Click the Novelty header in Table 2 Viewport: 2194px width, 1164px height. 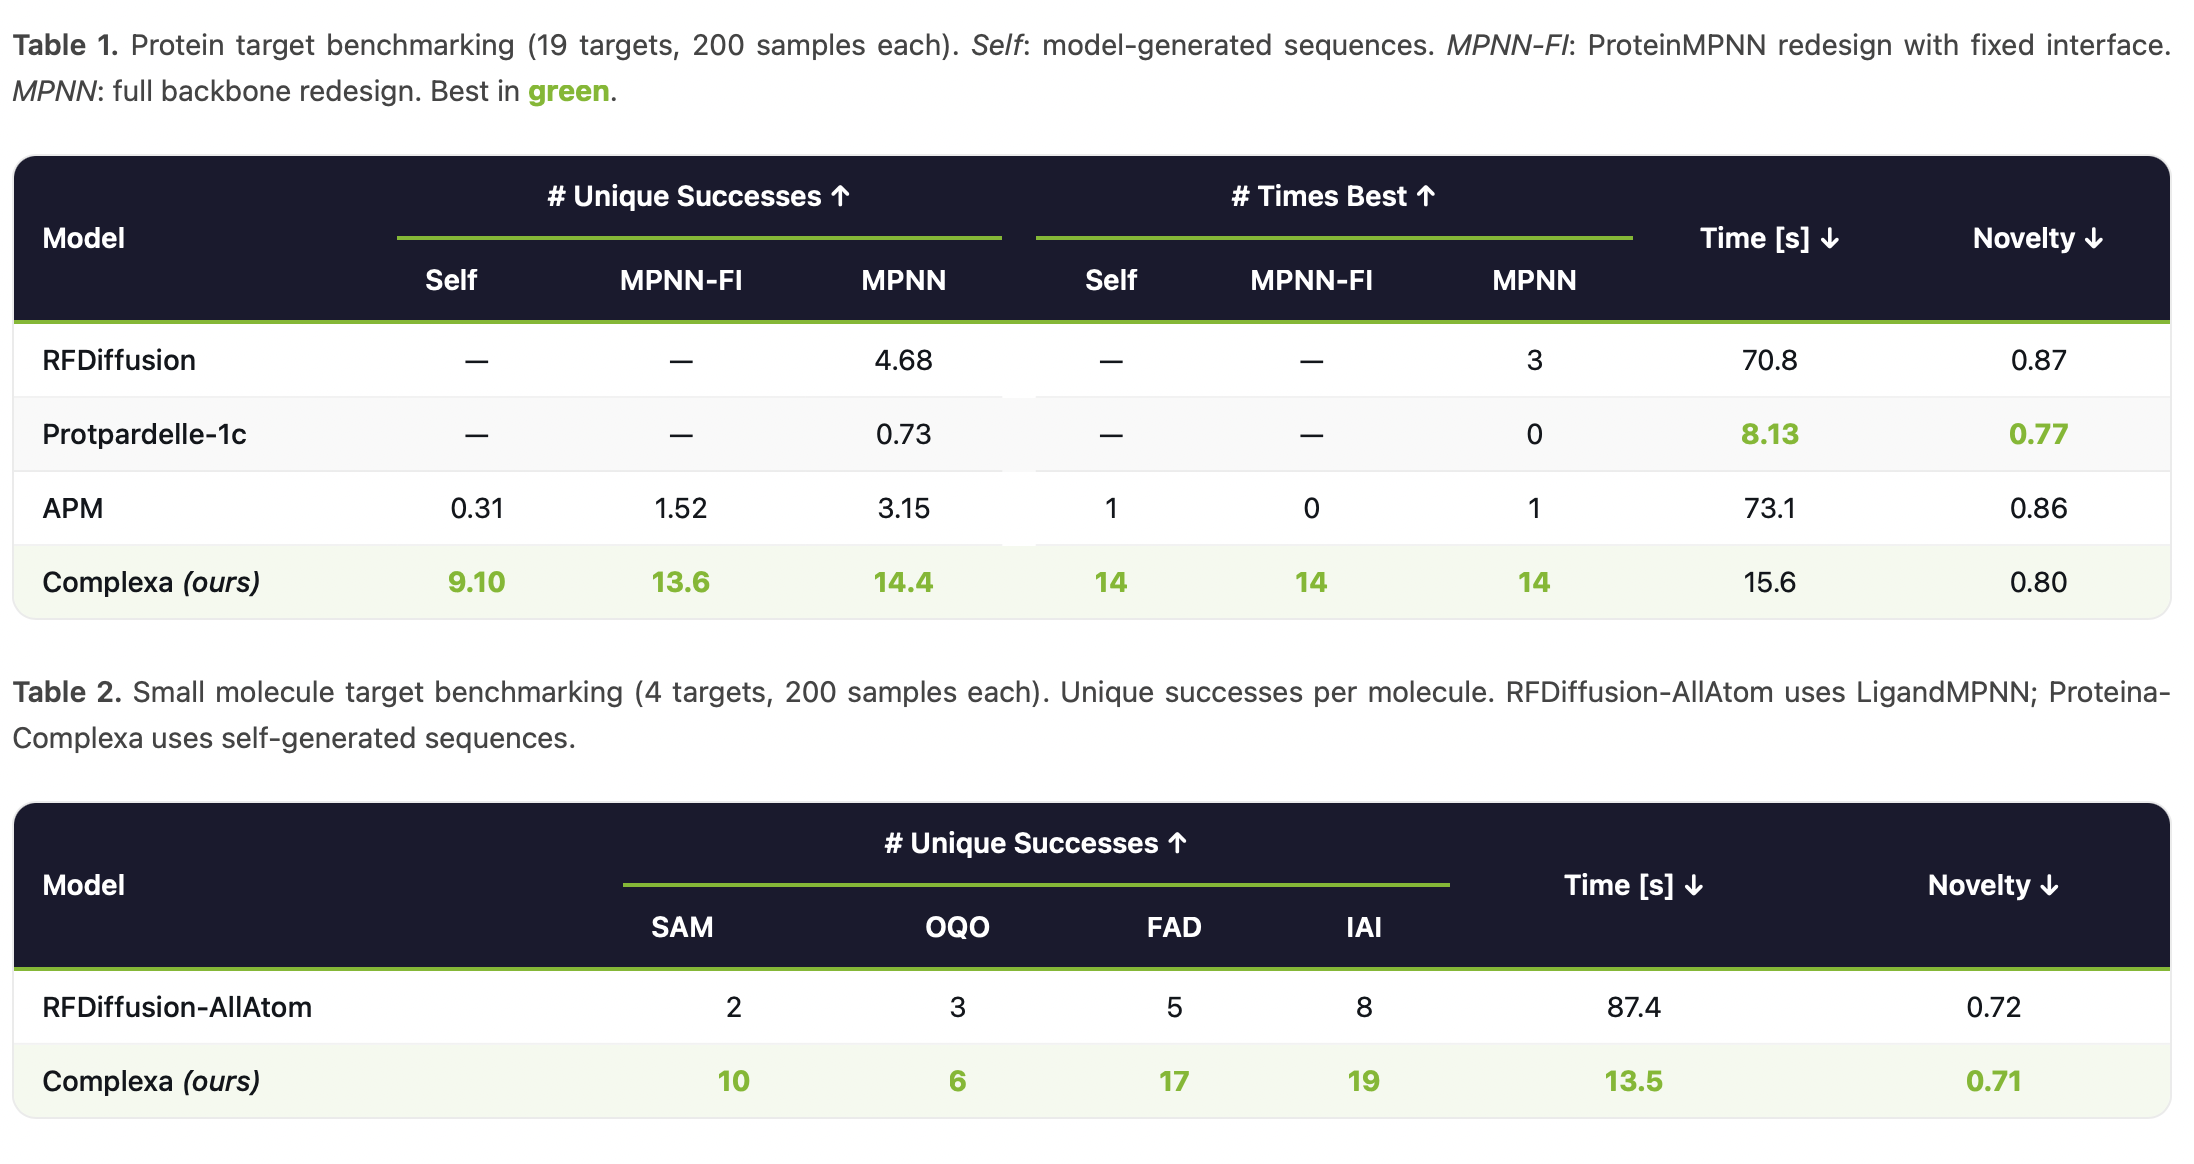tap(1992, 885)
